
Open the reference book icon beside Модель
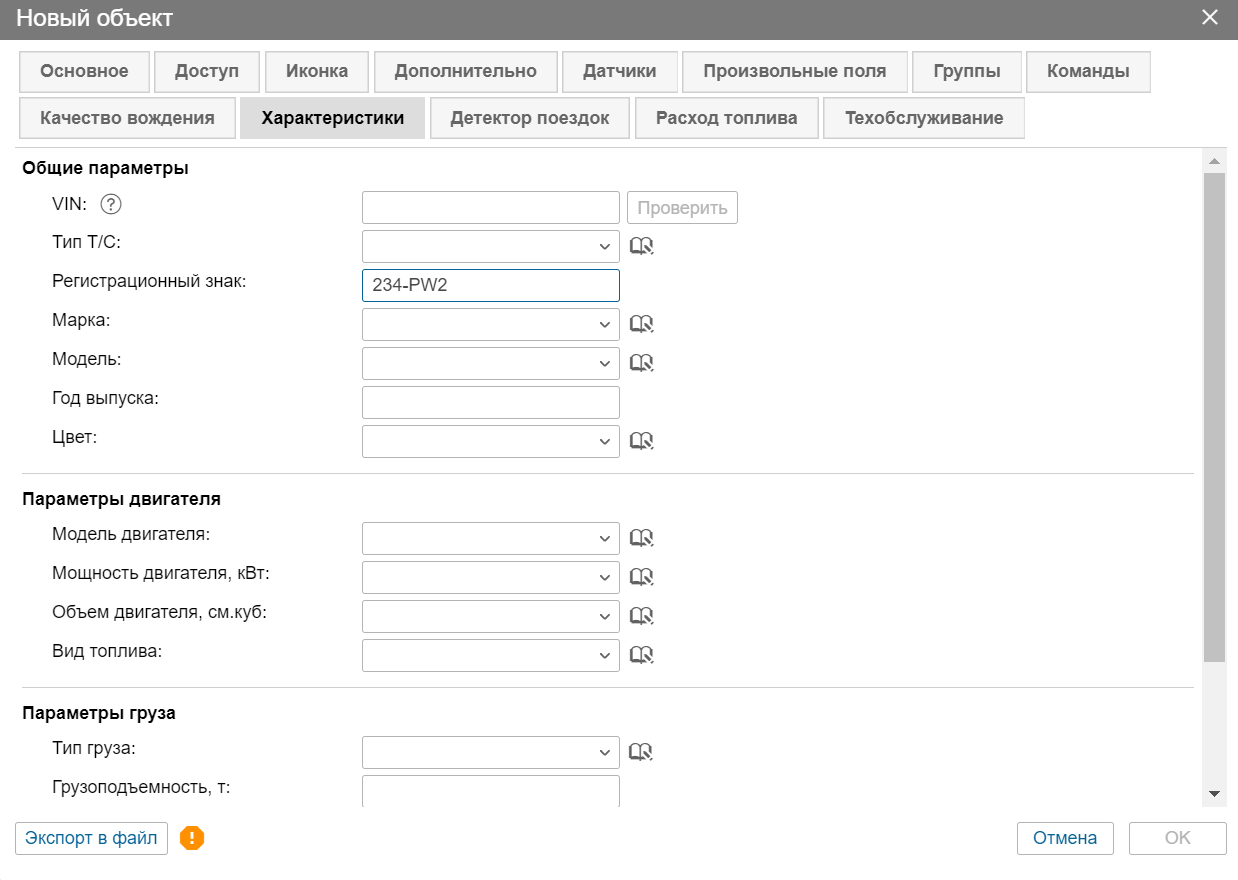[x=641, y=363]
